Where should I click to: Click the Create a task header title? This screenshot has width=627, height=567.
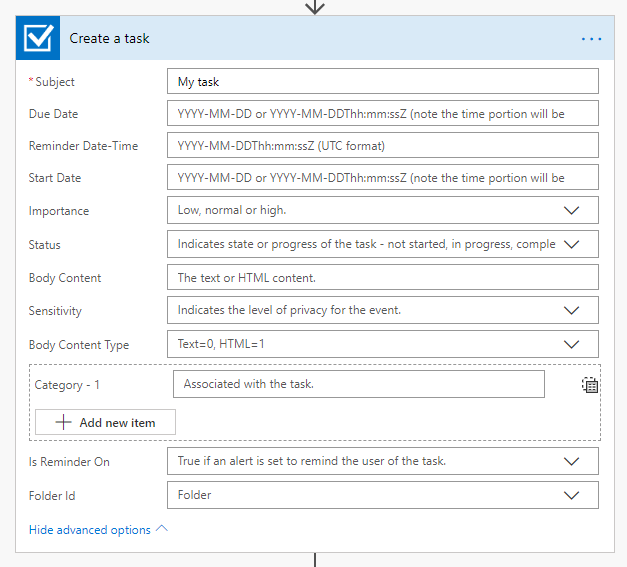(x=109, y=38)
